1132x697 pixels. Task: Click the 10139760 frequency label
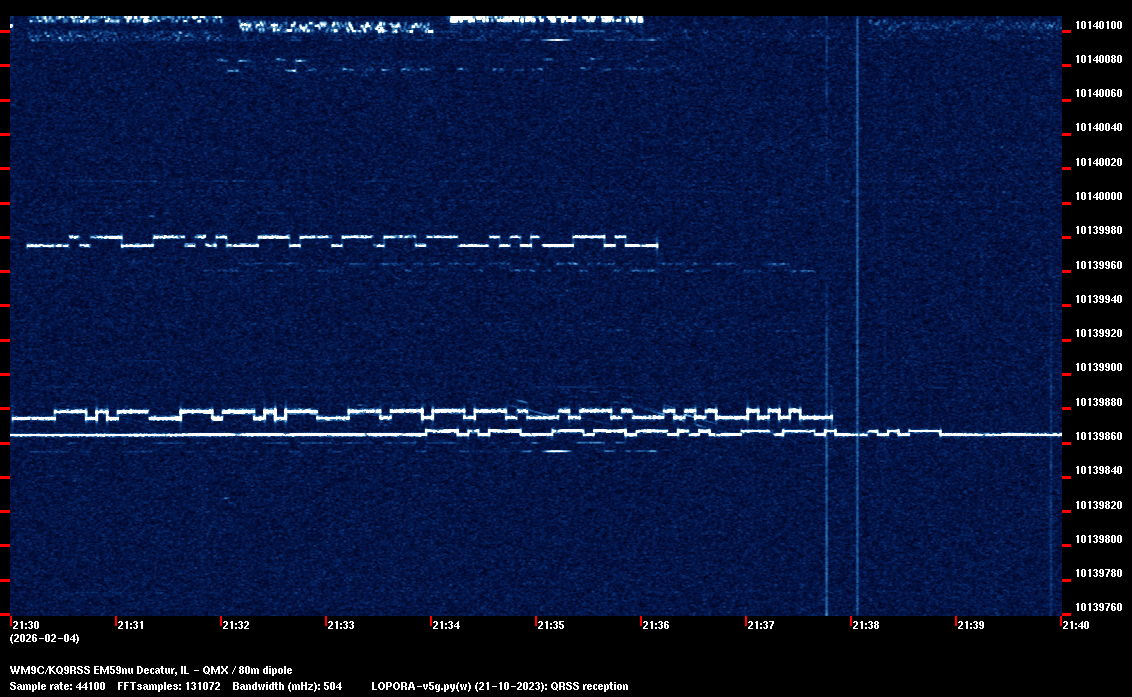pos(1098,607)
